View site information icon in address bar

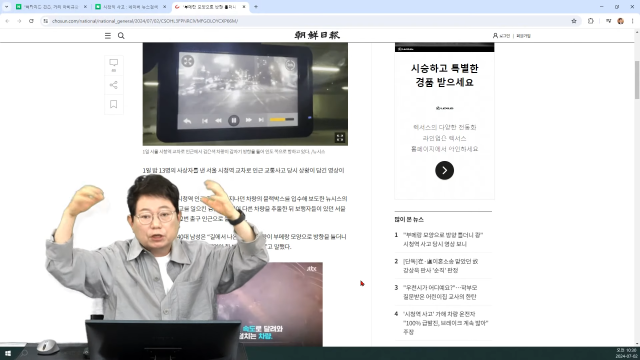click(46, 21)
